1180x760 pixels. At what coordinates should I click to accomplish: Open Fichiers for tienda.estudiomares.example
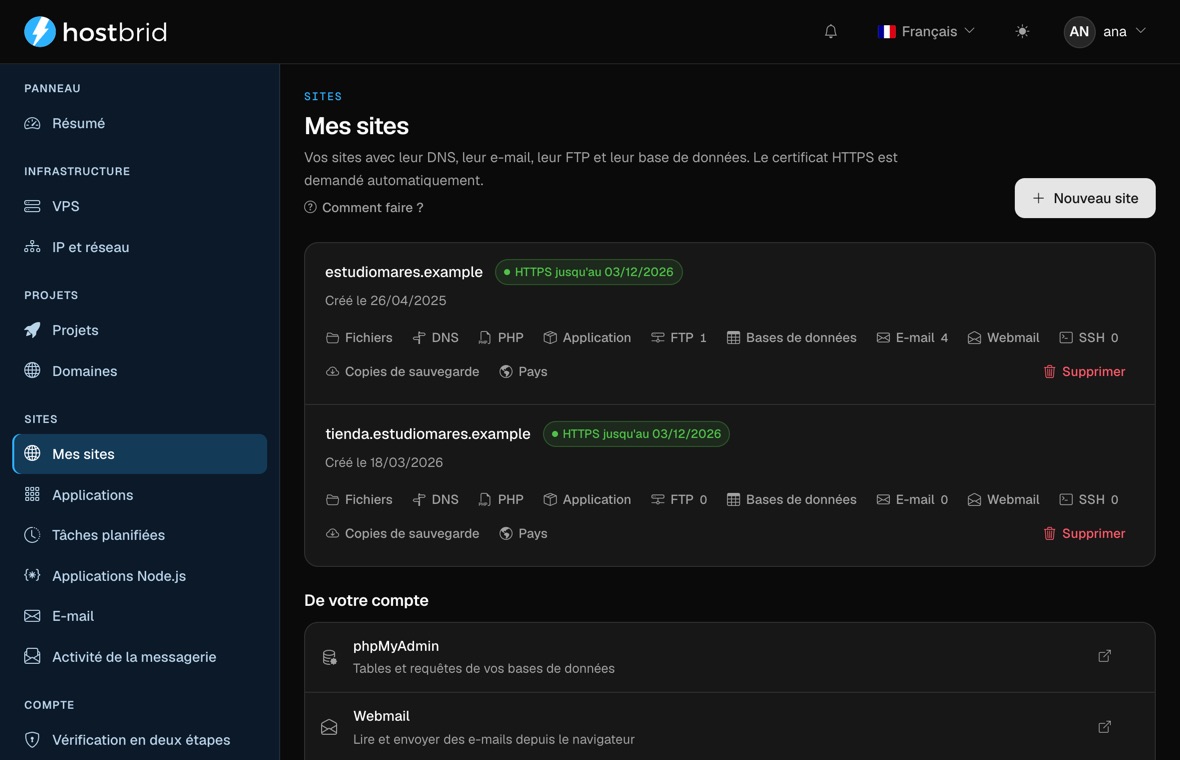pyautogui.click(x=359, y=500)
